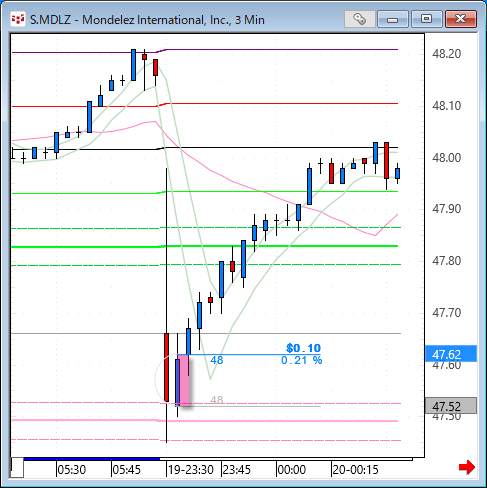Click the 48.10 price axis label
The image size is (487, 488).
(x=446, y=106)
